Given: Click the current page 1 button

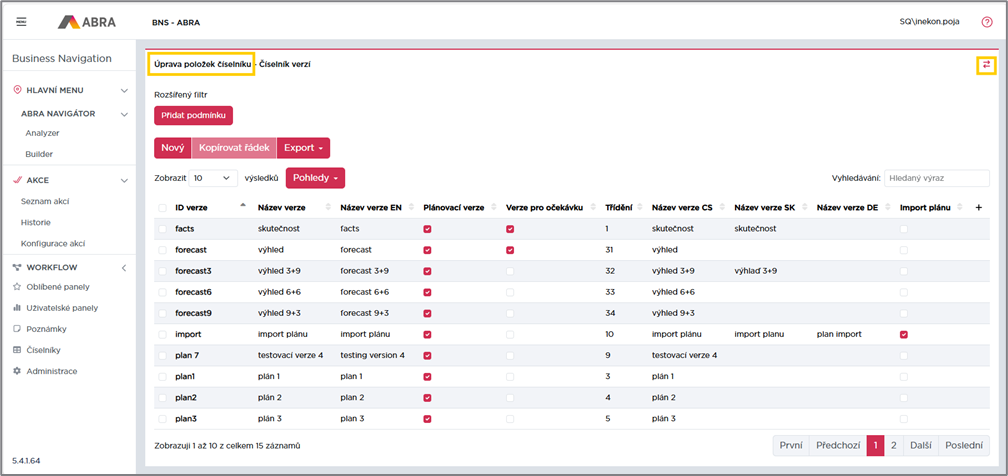Looking at the screenshot, I should (876, 445).
